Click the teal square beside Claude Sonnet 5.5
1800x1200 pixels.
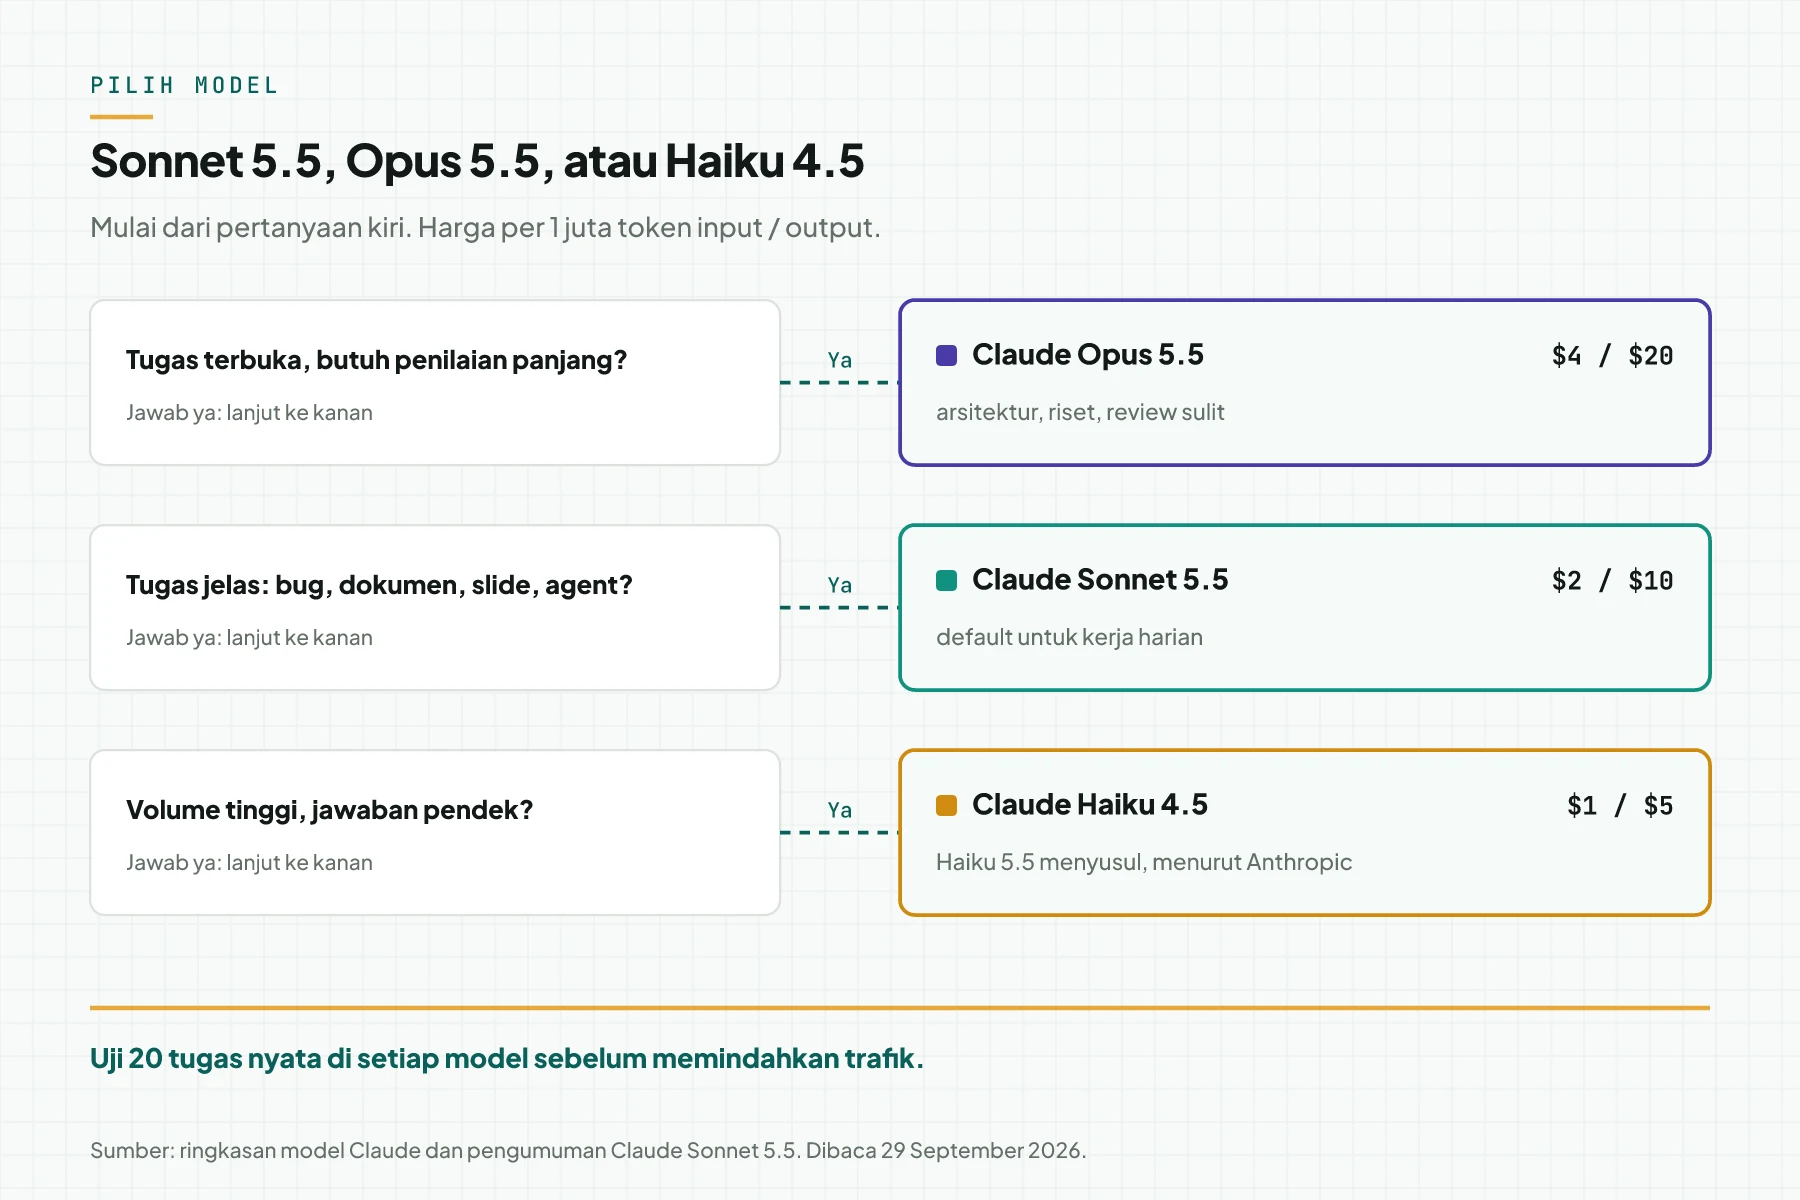tap(946, 580)
